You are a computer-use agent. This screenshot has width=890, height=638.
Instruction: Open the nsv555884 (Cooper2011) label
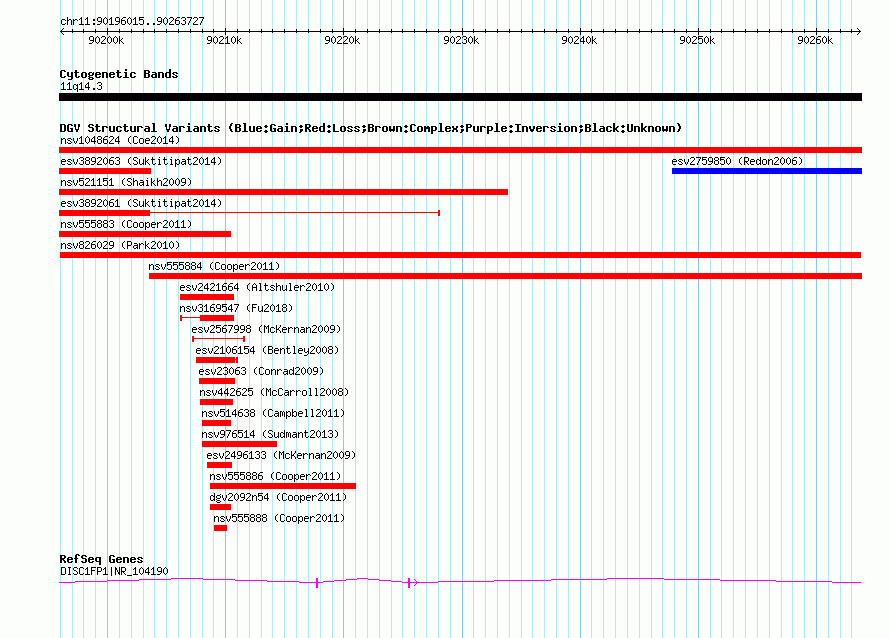pyautogui.click(x=214, y=266)
